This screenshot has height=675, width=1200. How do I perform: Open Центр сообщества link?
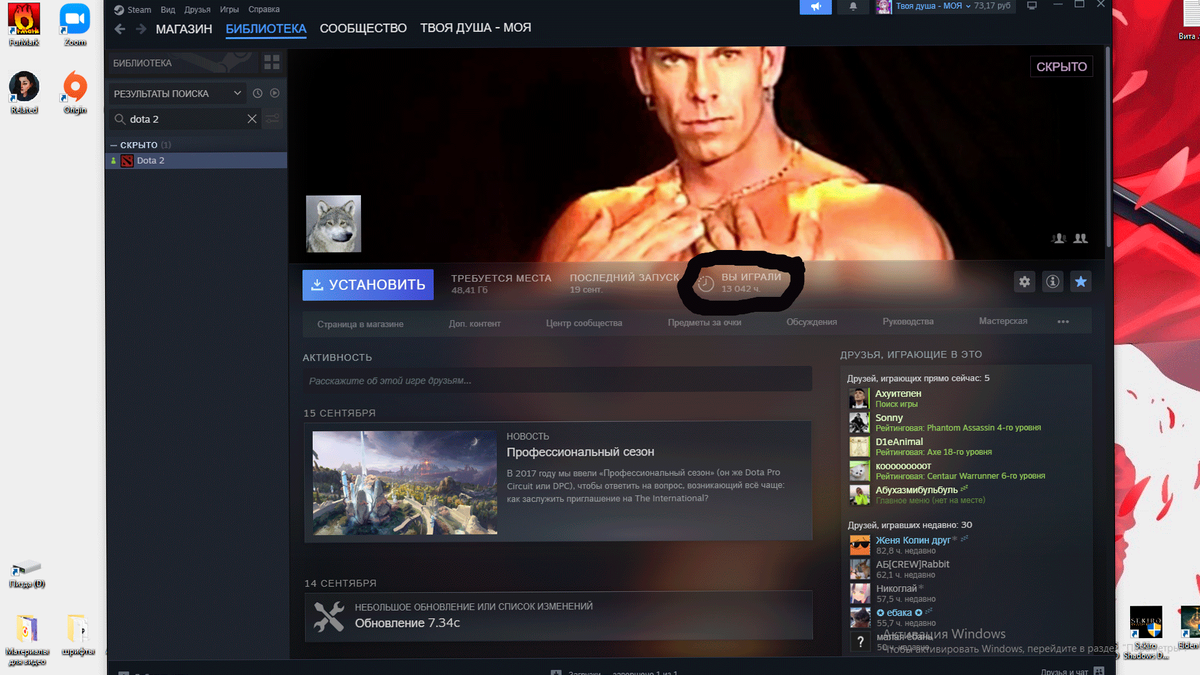[584, 323]
